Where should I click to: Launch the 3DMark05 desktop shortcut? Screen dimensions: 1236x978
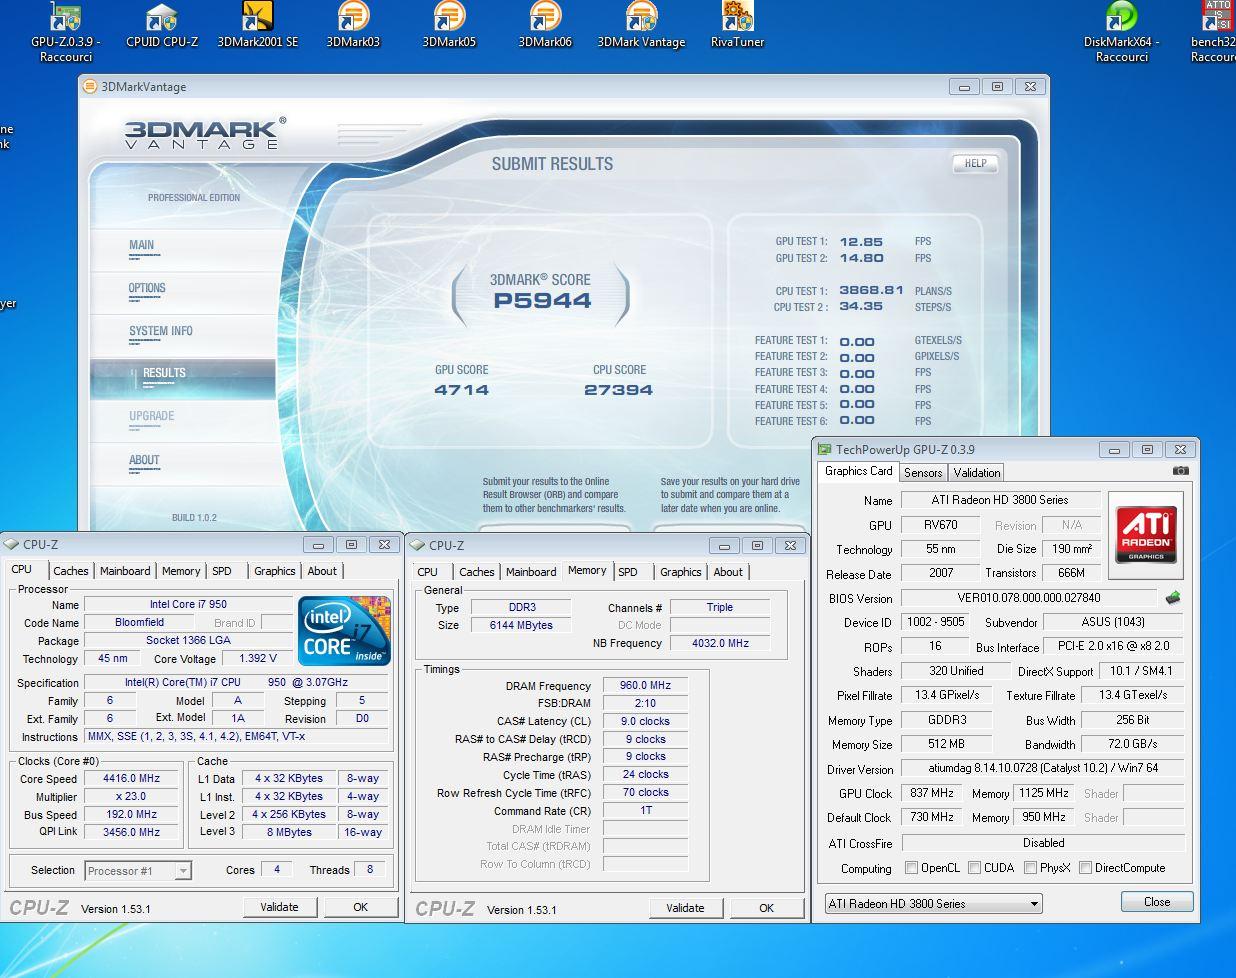coord(449,26)
